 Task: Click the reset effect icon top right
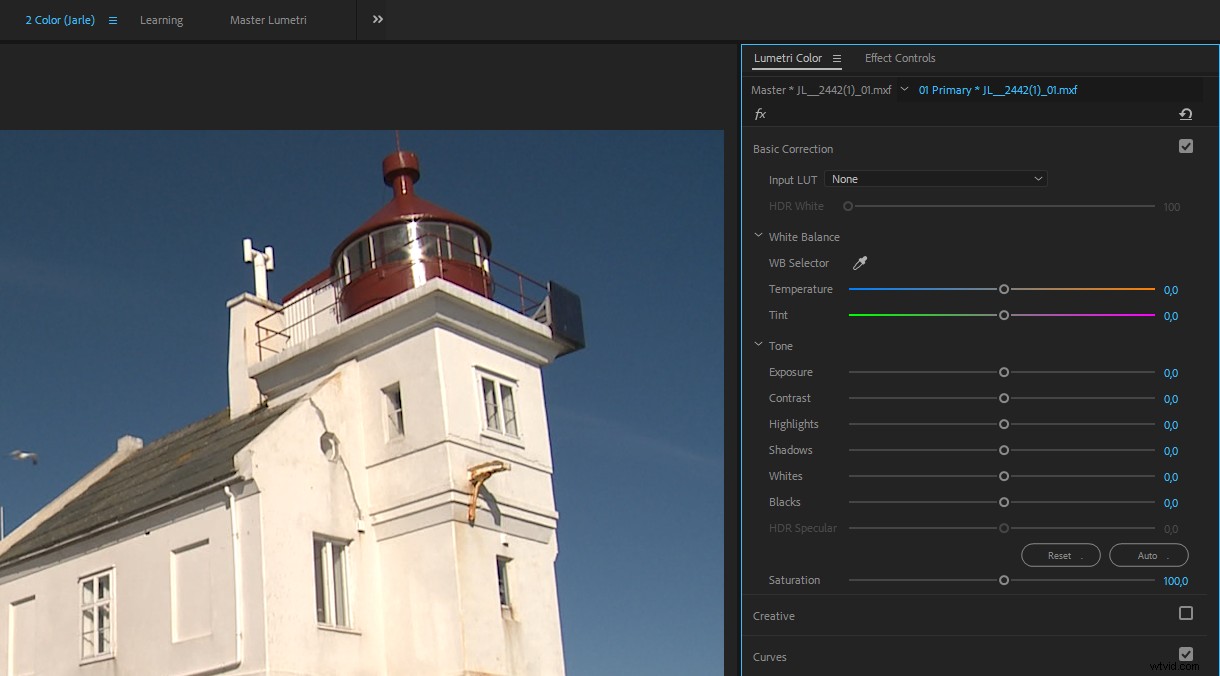coord(1186,113)
